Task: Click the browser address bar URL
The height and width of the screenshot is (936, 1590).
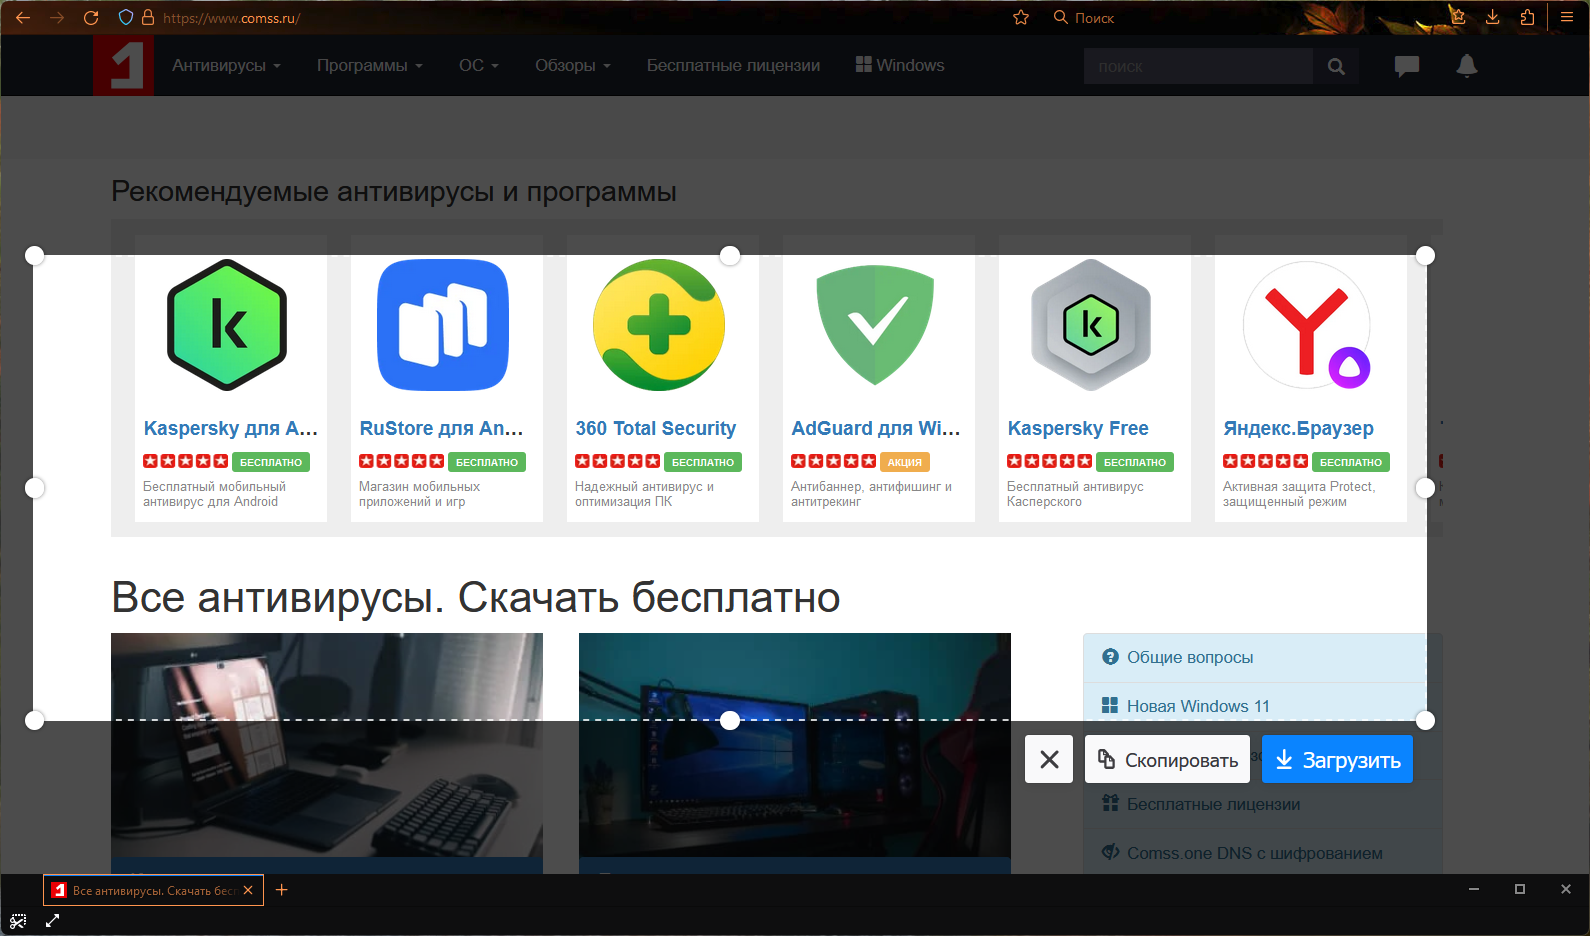Action: point(231,18)
